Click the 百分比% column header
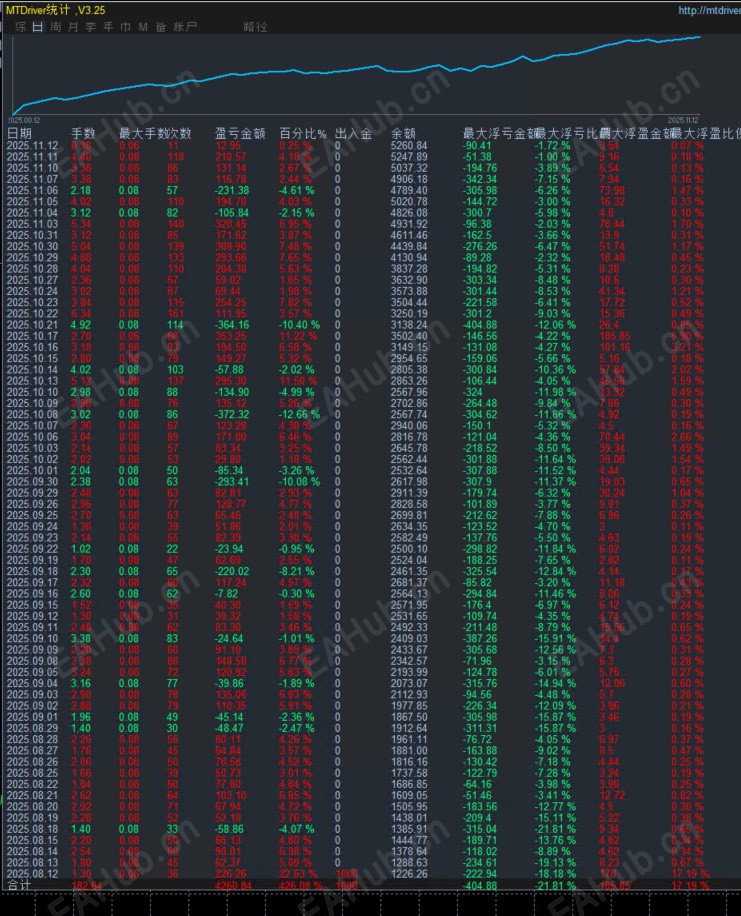The height and width of the screenshot is (916, 741). (x=302, y=133)
